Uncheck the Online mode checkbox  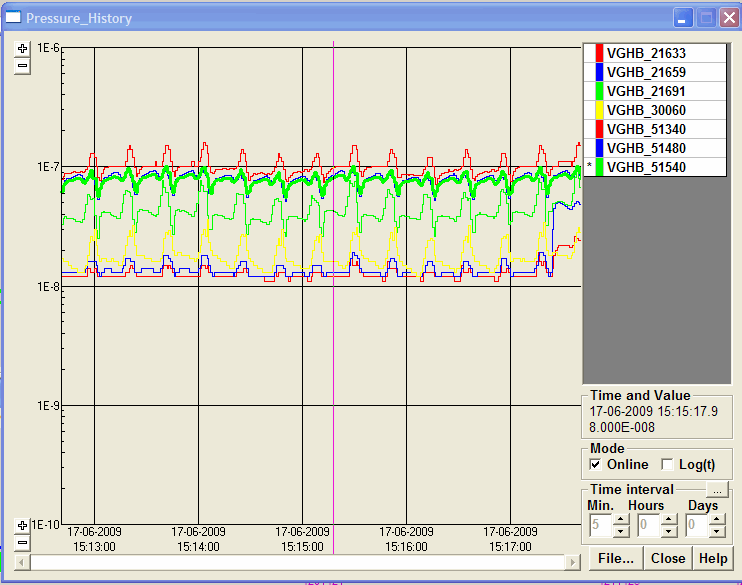(595, 464)
